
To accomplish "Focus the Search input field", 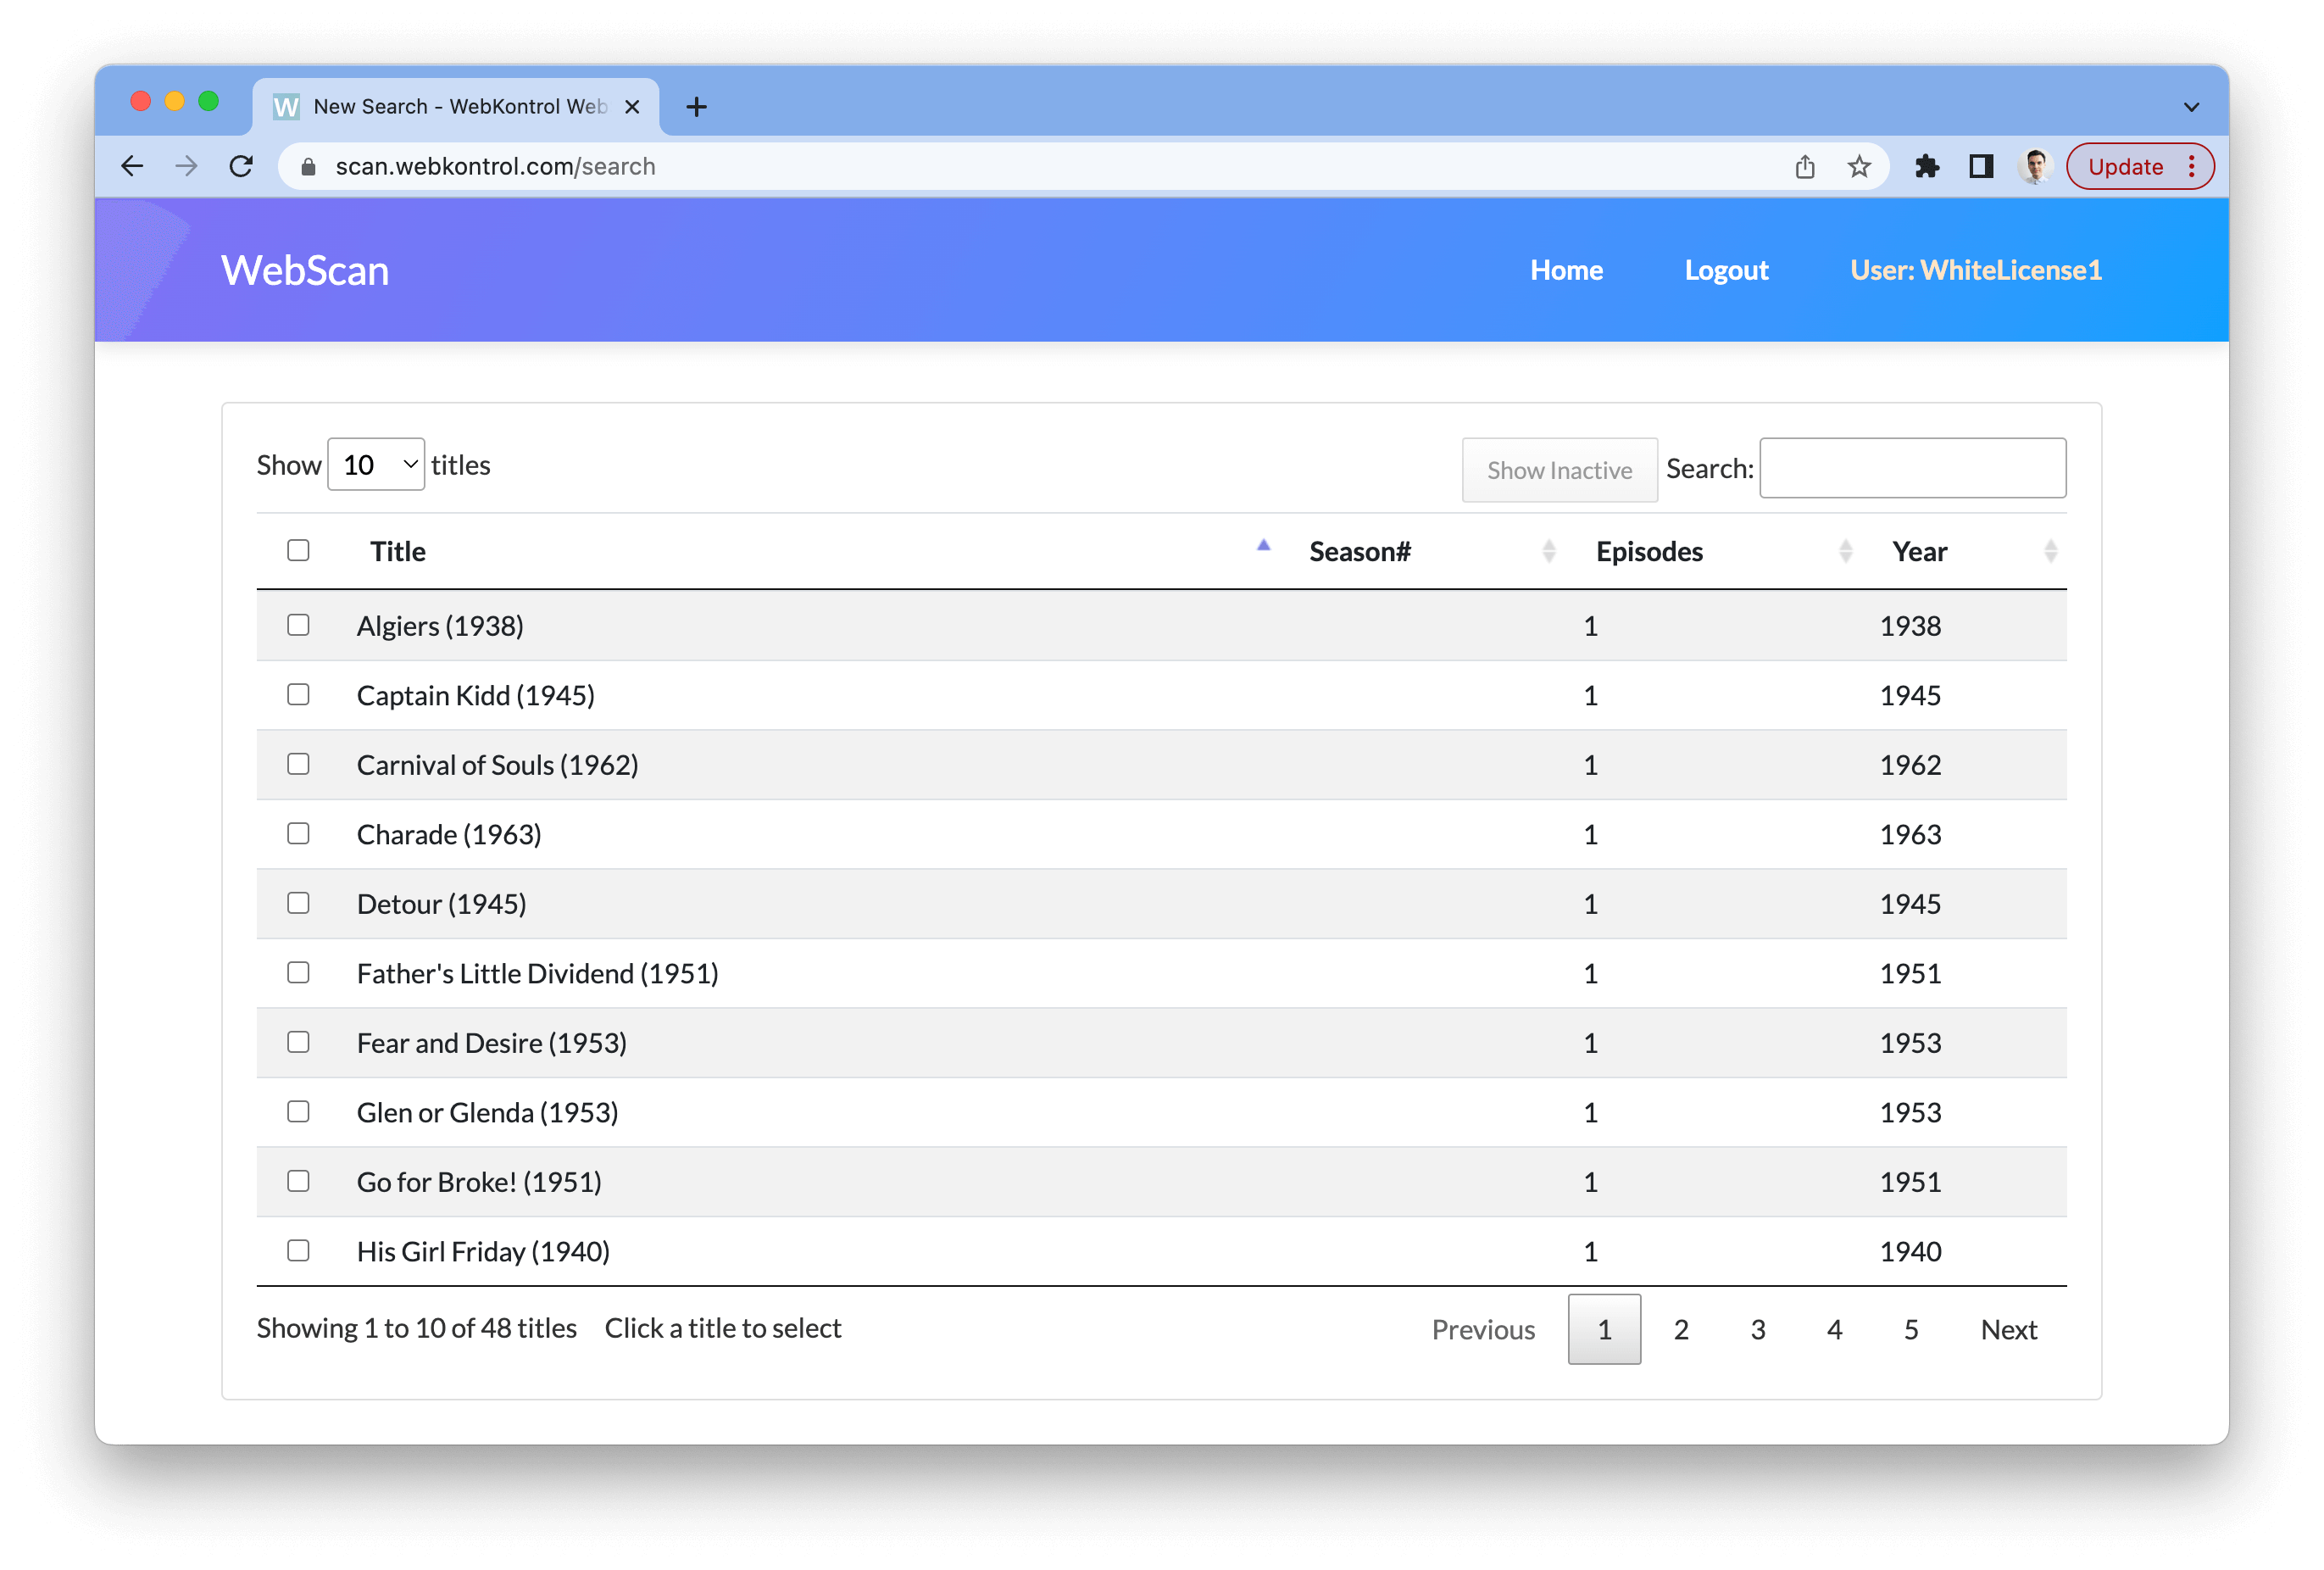I will pos(1912,468).
